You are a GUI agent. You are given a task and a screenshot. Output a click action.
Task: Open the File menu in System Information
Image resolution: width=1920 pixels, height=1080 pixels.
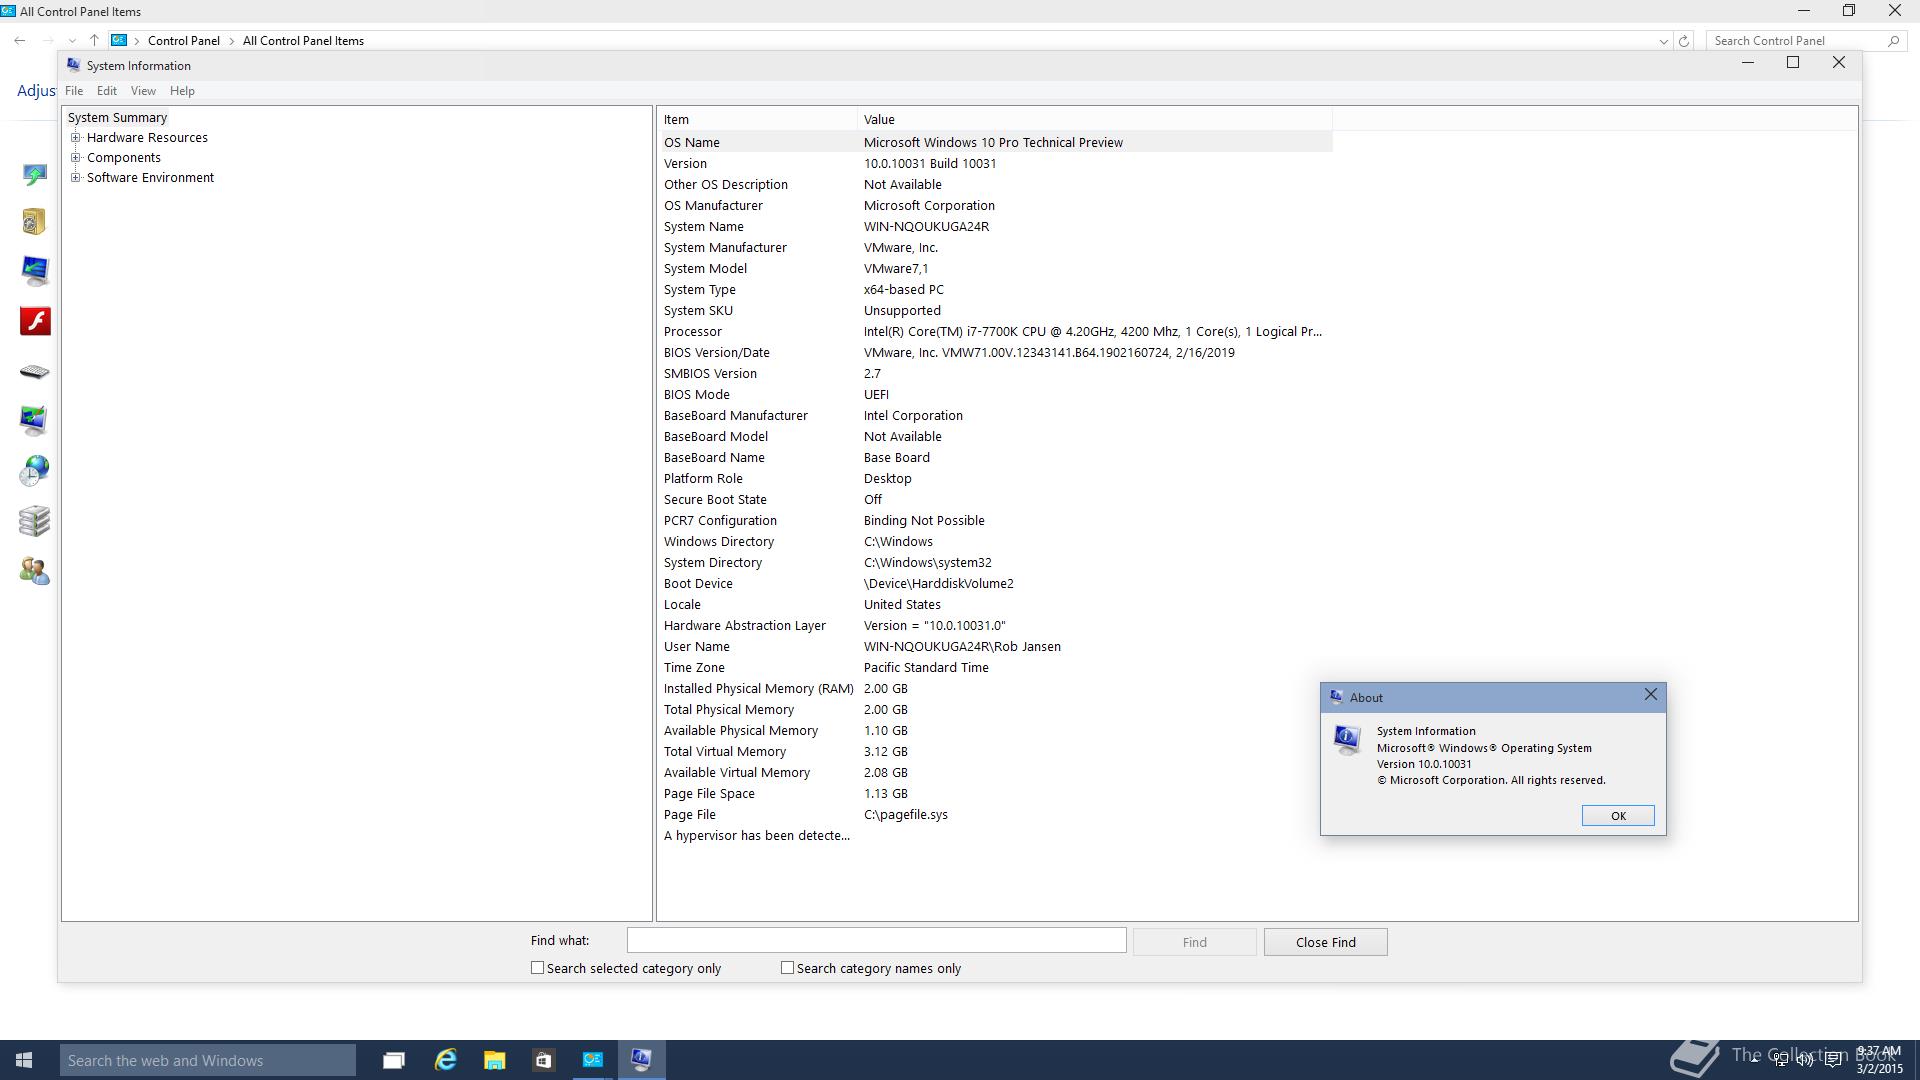pos(74,91)
